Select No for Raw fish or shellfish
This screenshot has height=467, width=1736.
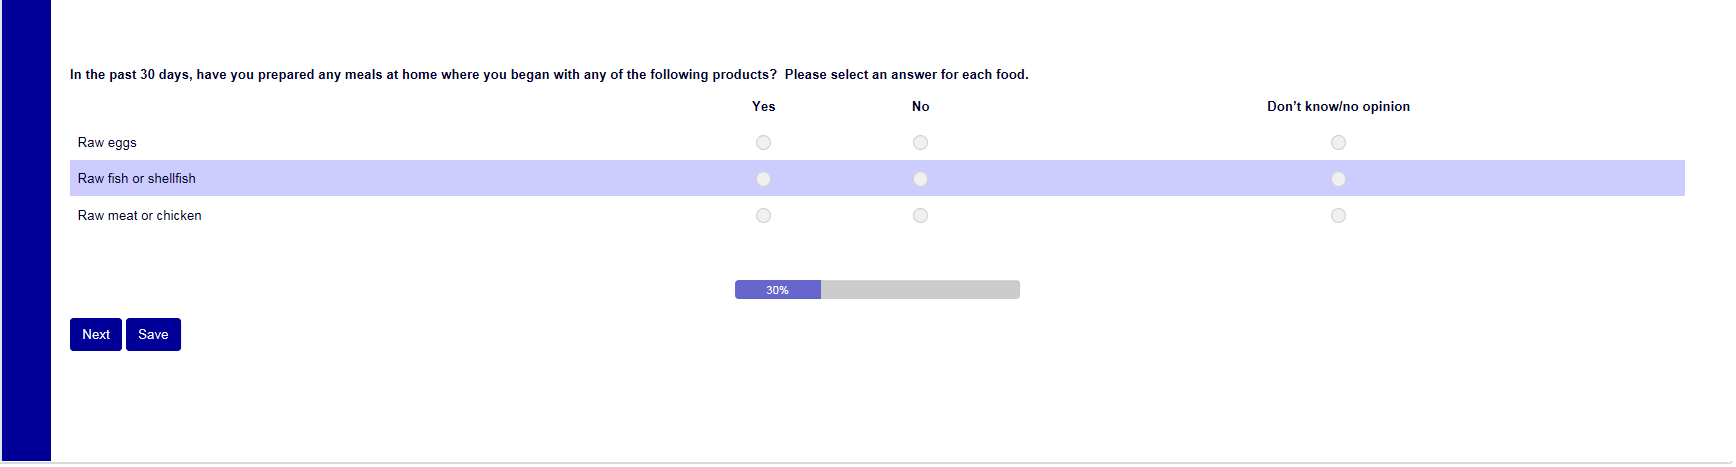[920, 179]
